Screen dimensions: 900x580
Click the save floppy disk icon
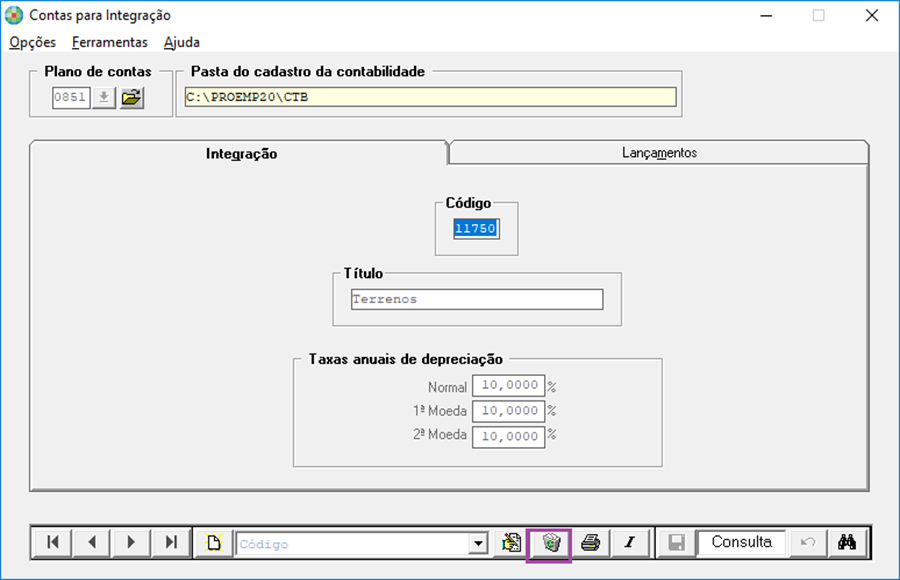coord(677,542)
